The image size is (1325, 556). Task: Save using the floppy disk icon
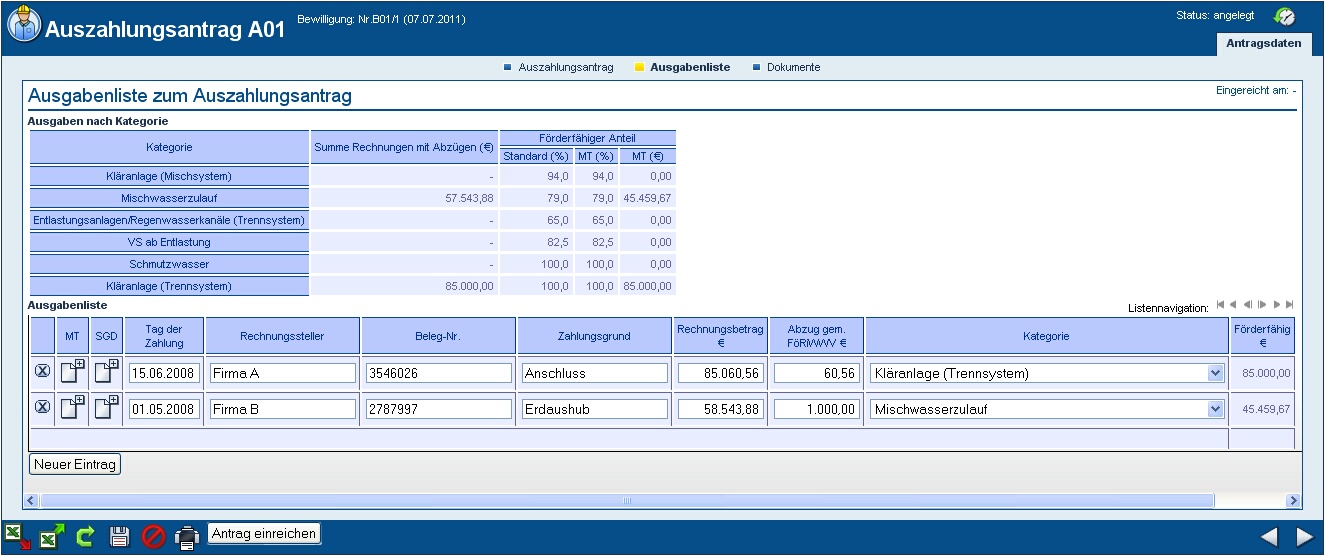[119, 537]
